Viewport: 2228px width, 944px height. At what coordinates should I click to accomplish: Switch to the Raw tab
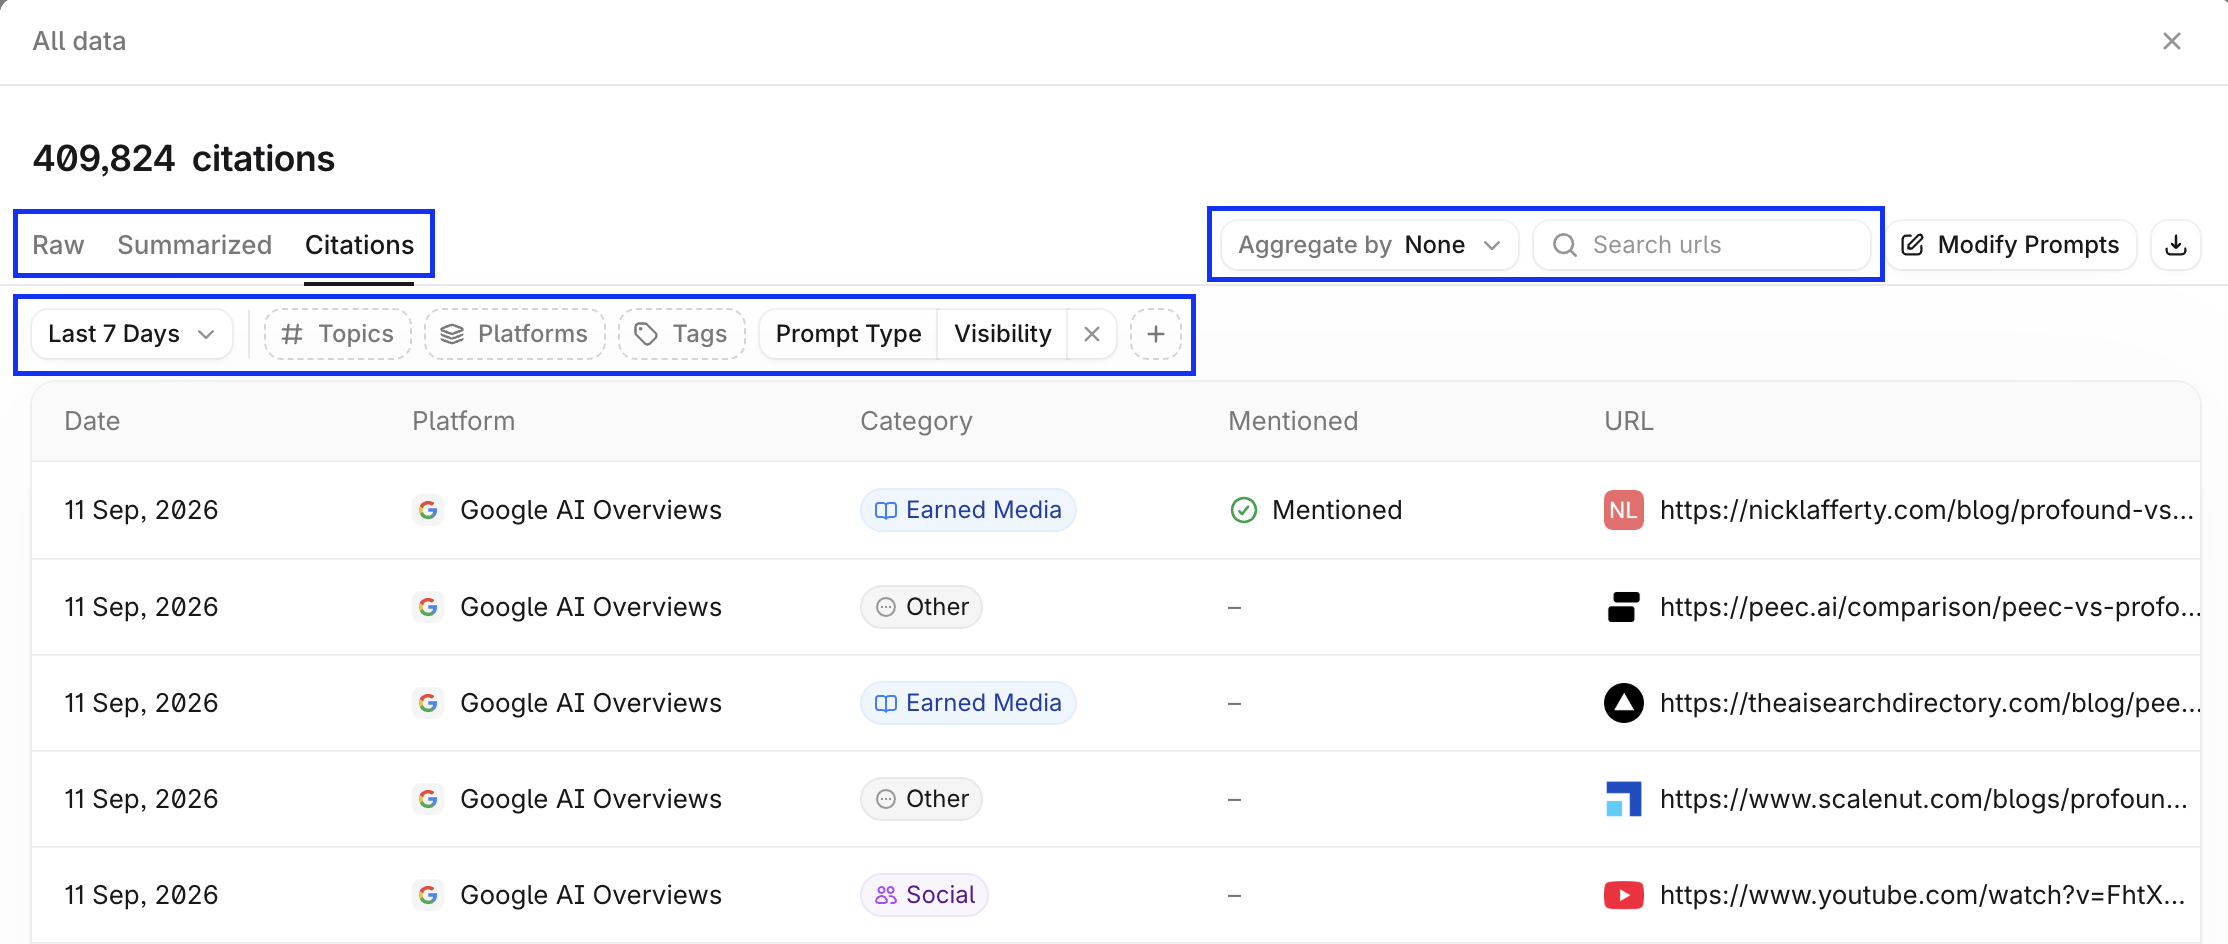click(58, 245)
